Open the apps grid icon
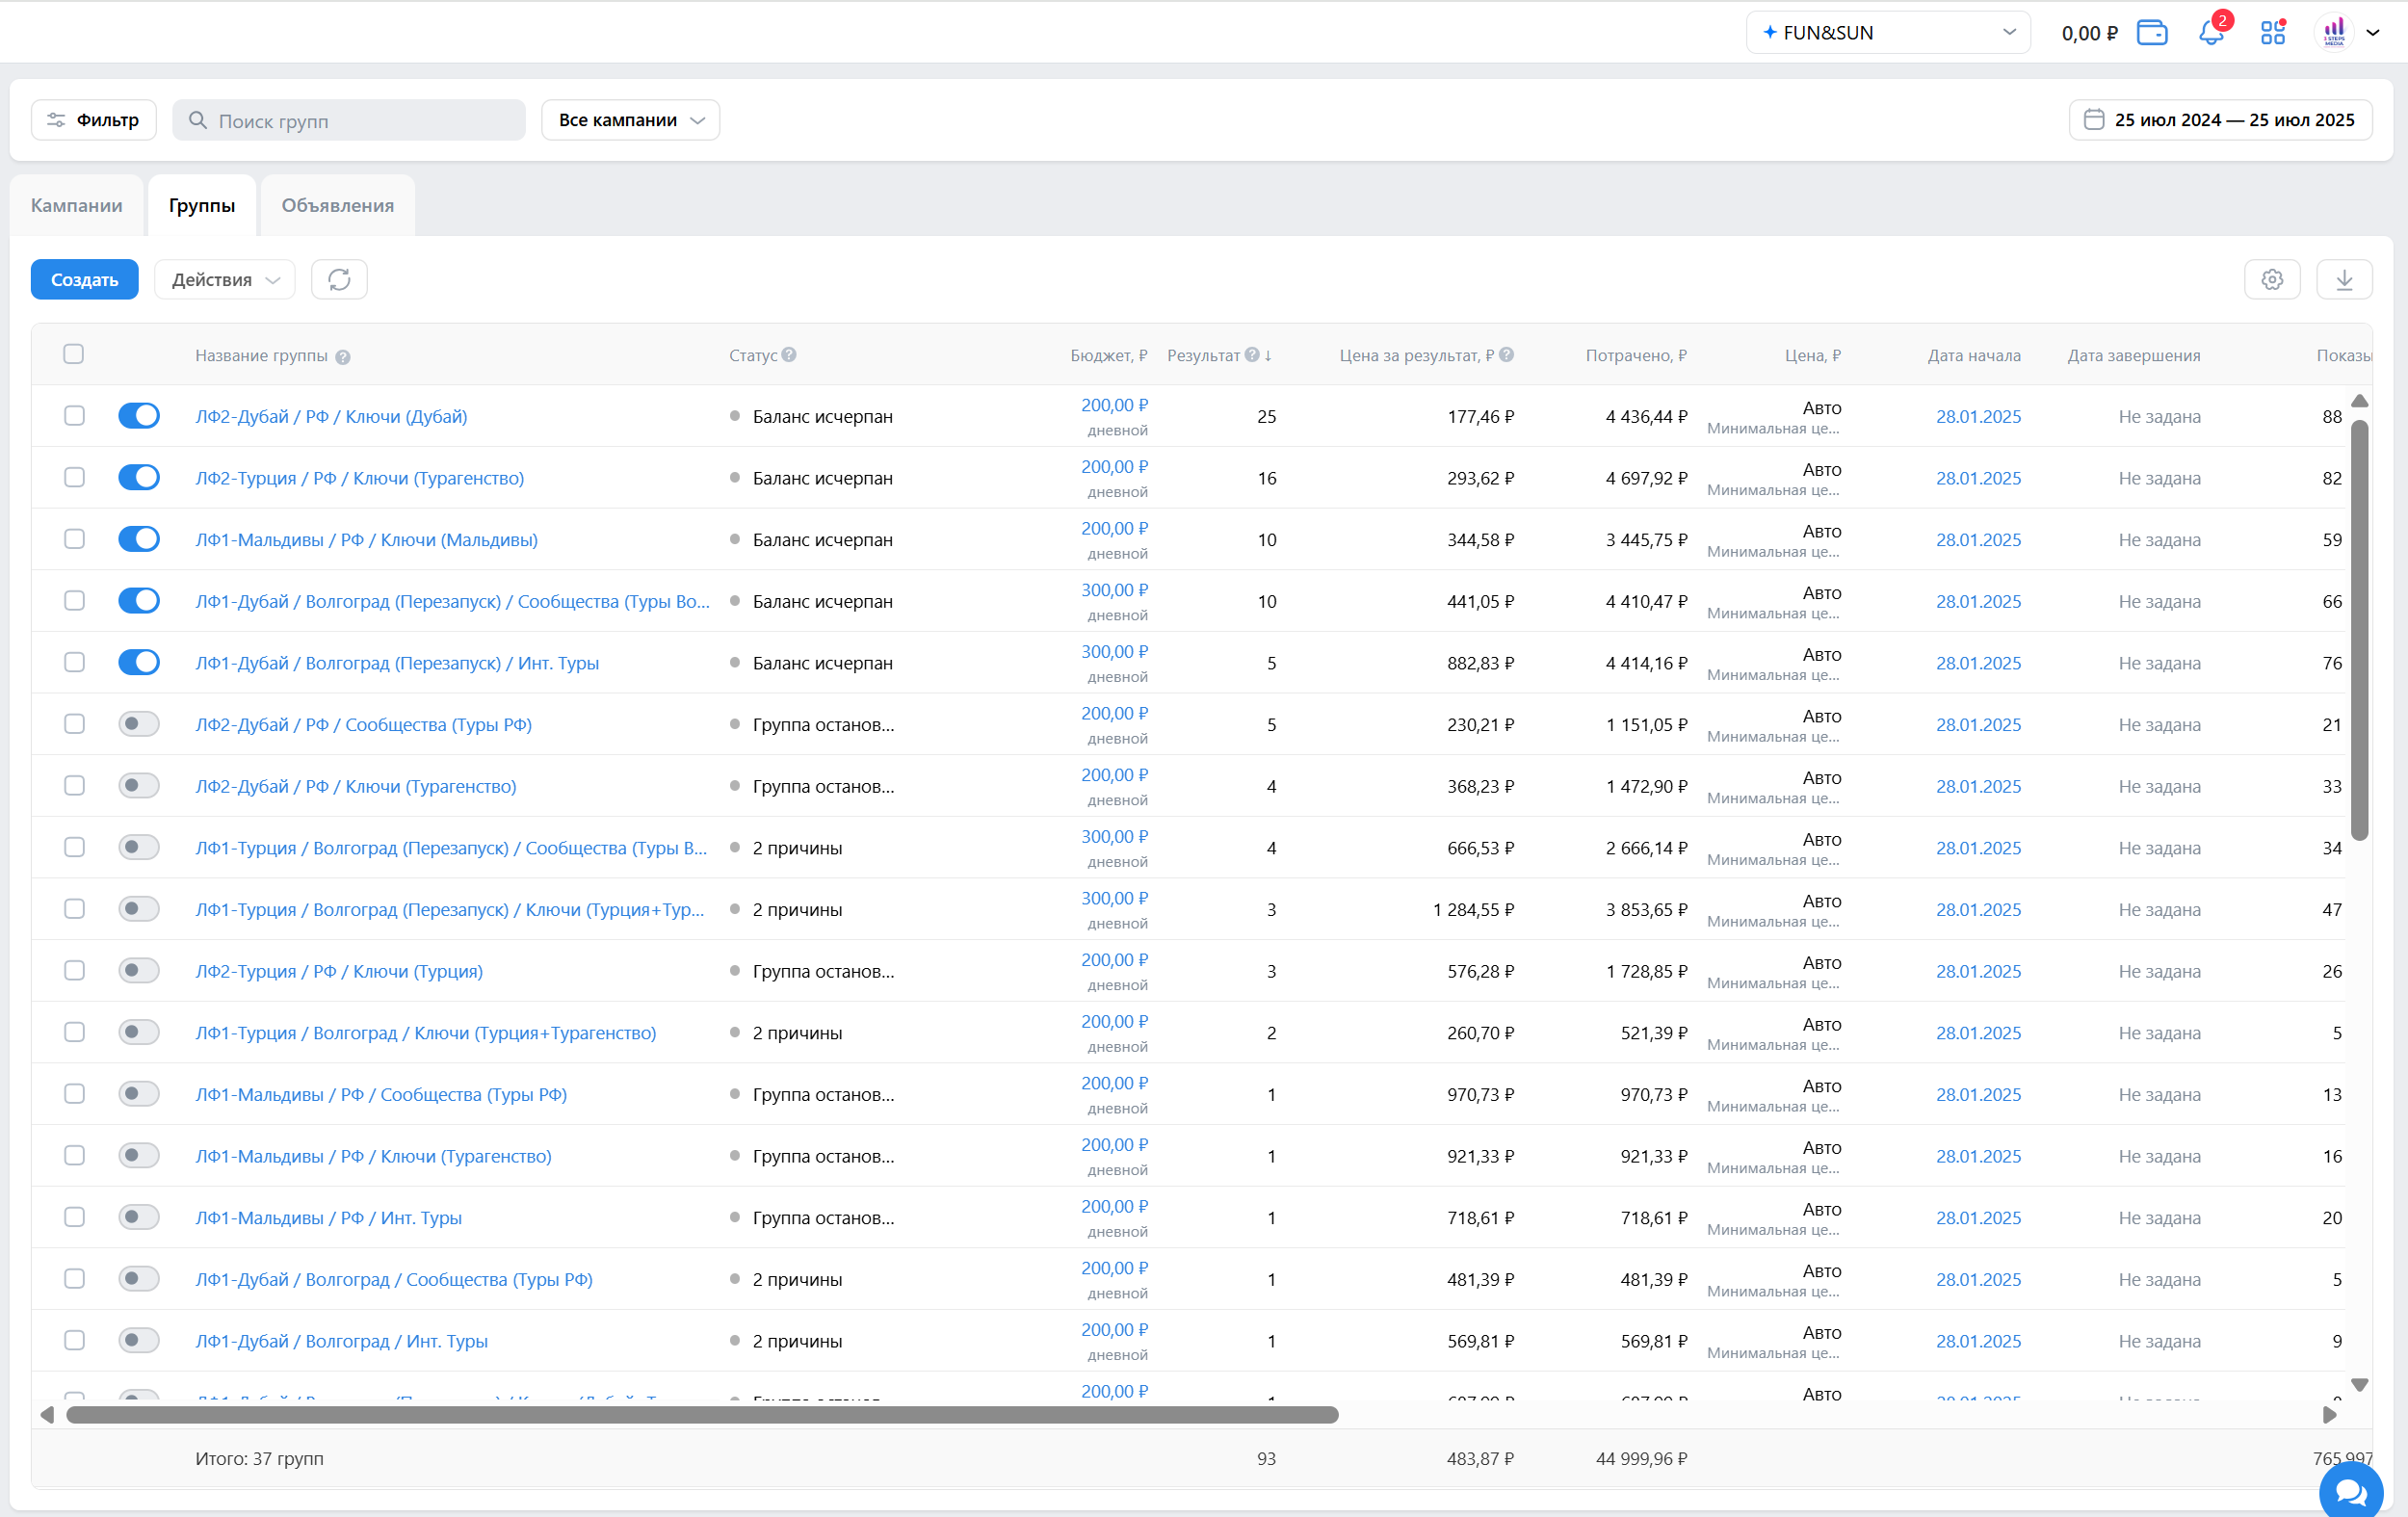The image size is (2408, 1517). (x=2272, y=33)
